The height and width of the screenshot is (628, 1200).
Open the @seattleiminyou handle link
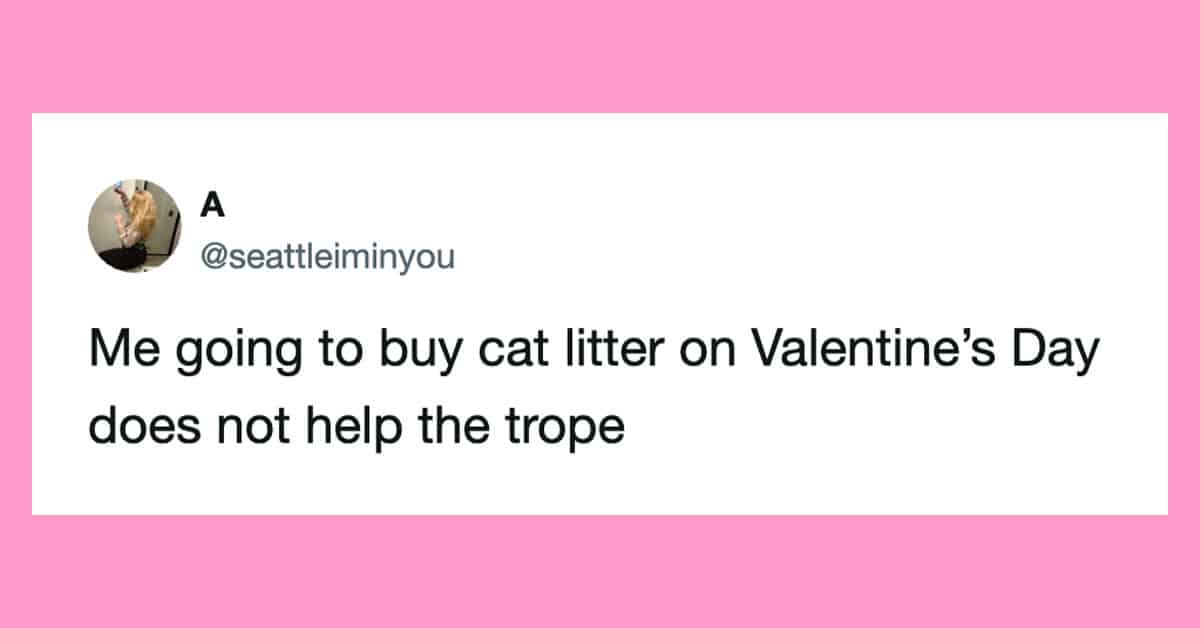(328, 258)
